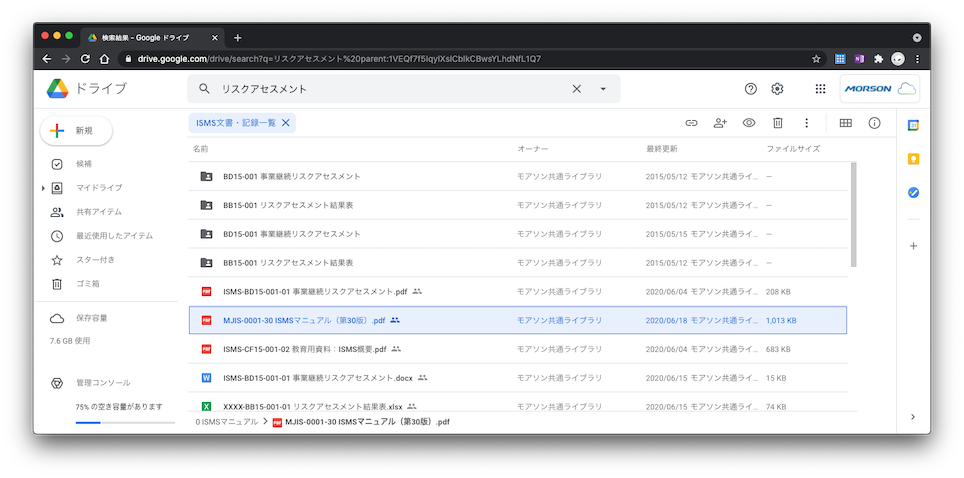Remove the ISMS文書・記録一覧 filter chip
This screenshot has width=964, height=478.
coord(285,123)
